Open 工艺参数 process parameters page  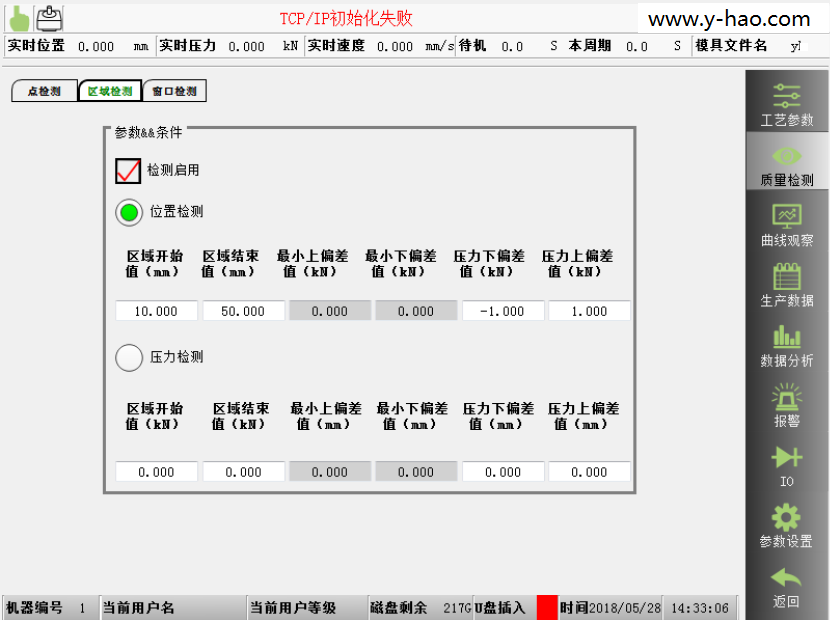tap(787, 103)
